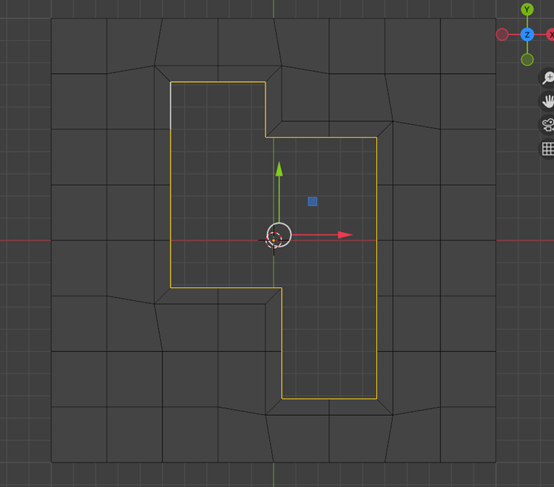This screenshot has height=487, width=554.
Task: Toggle the camera view icon
Action: (x=547, y=125)
